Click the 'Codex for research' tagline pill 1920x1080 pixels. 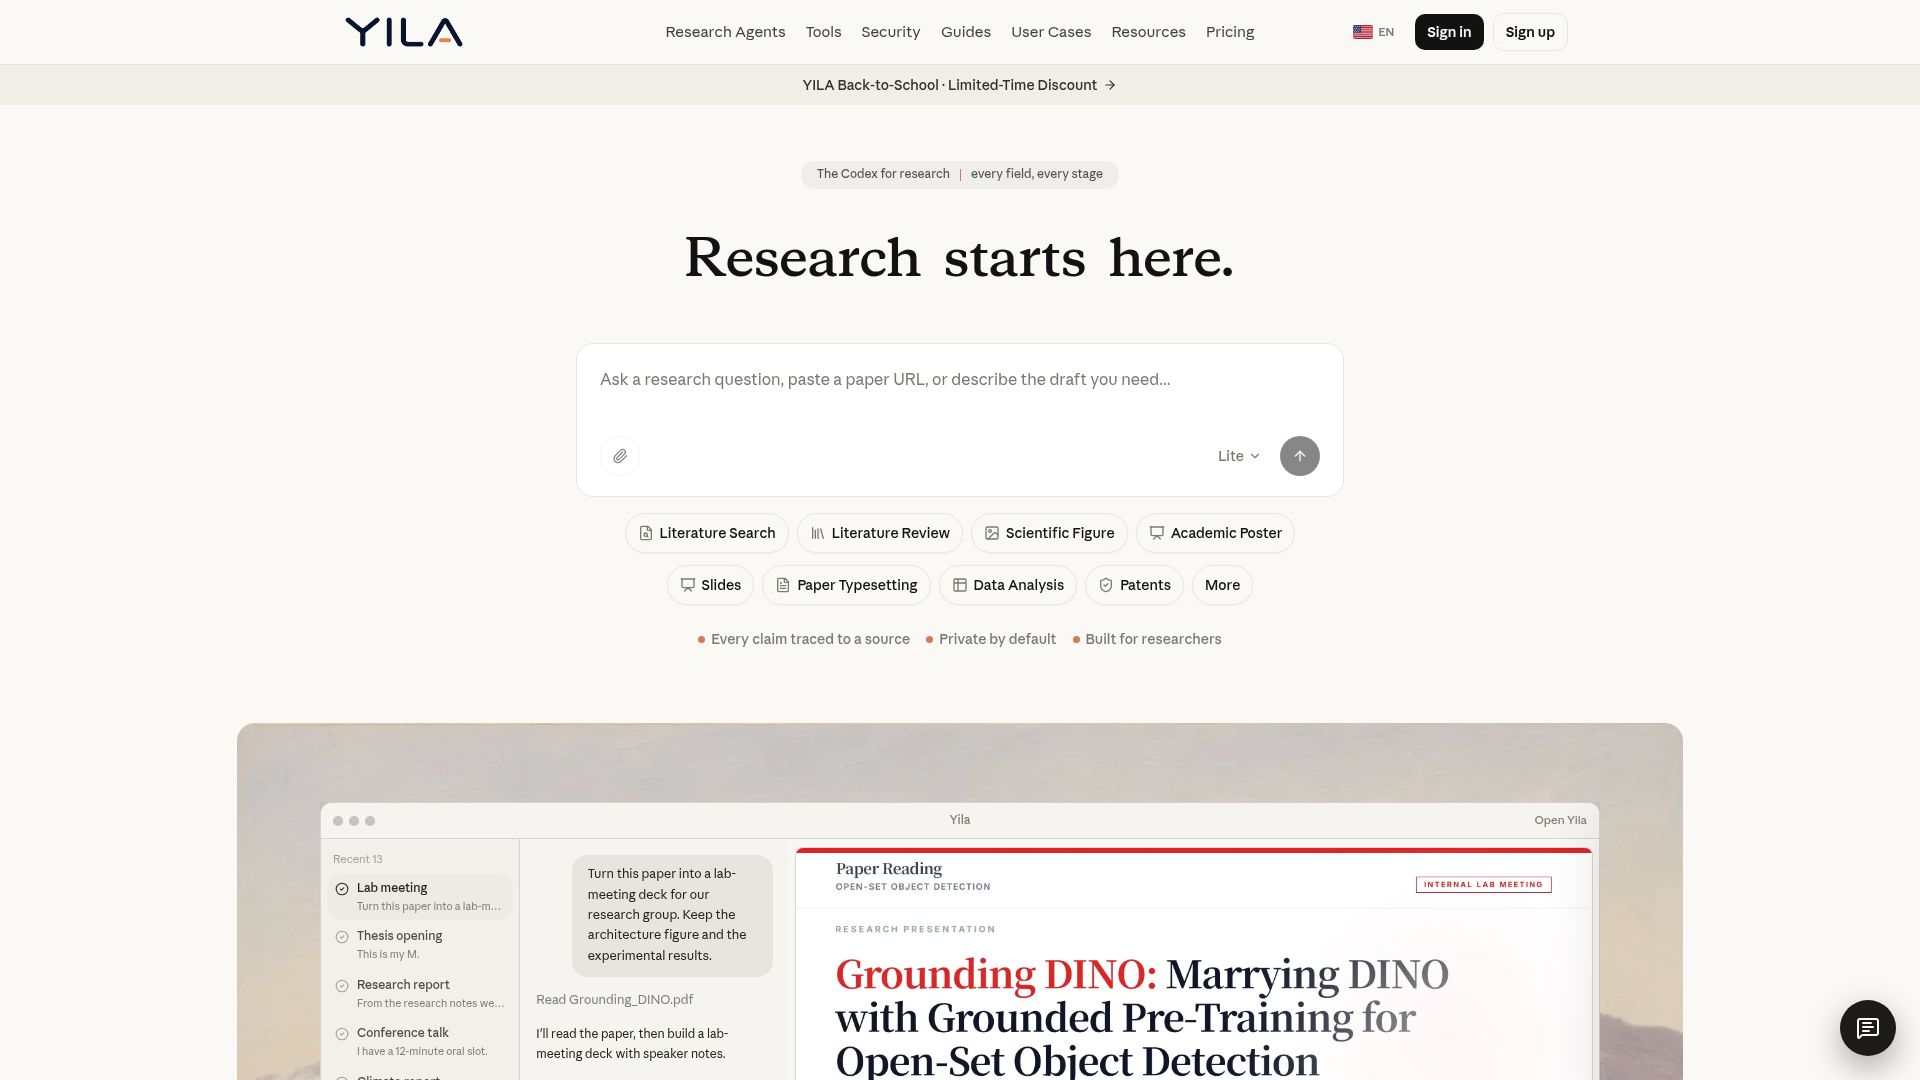point(959,174)
